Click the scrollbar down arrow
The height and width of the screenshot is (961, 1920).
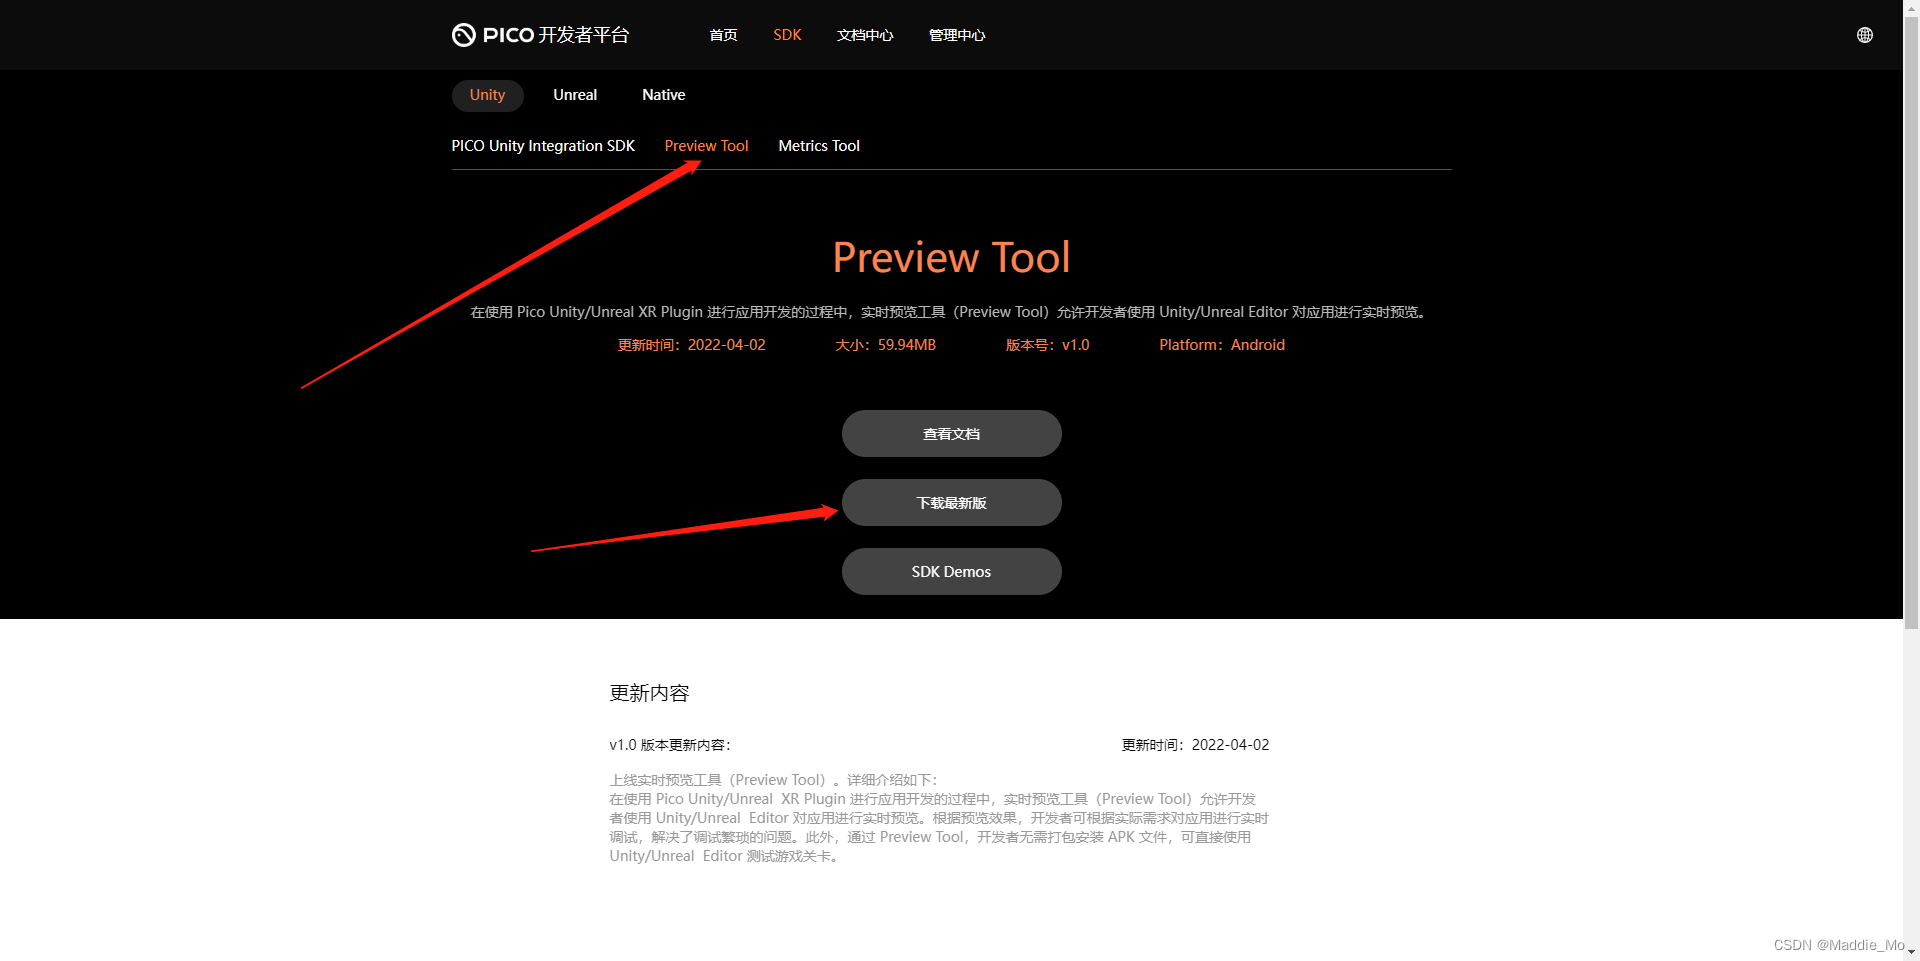pyautogui.click(x=1911, y=953)
